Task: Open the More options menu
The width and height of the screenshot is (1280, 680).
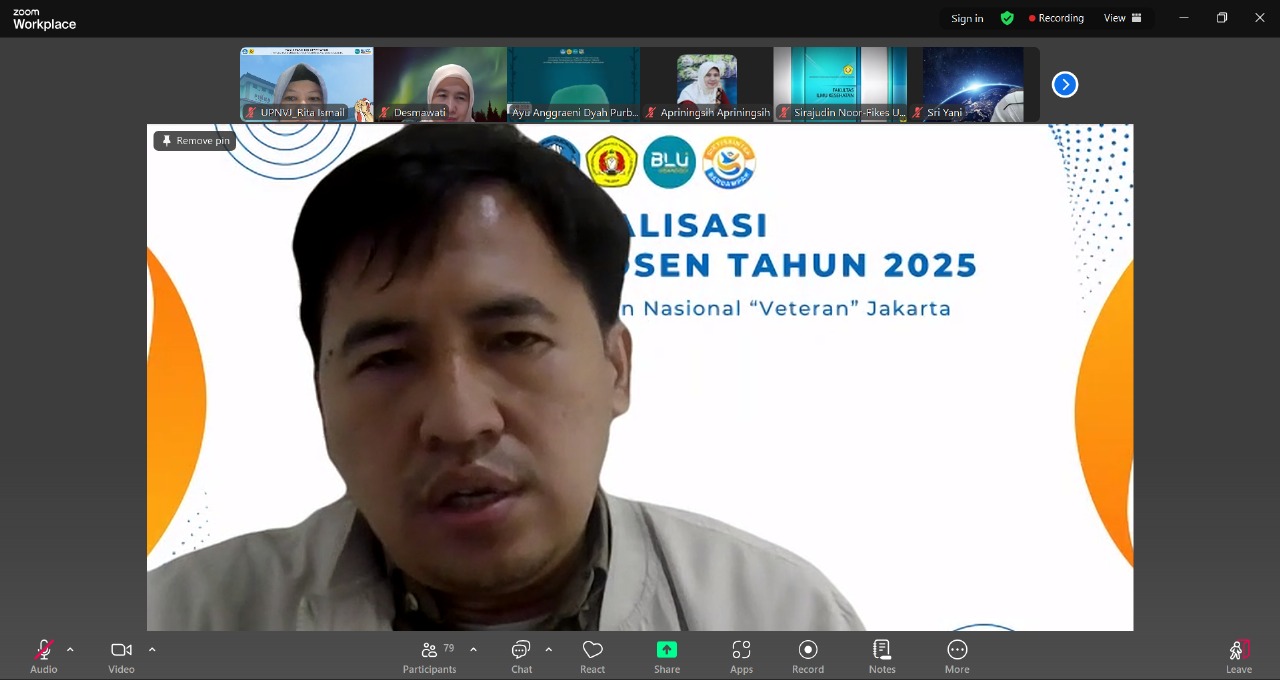Action: click(x=957, y=656)
